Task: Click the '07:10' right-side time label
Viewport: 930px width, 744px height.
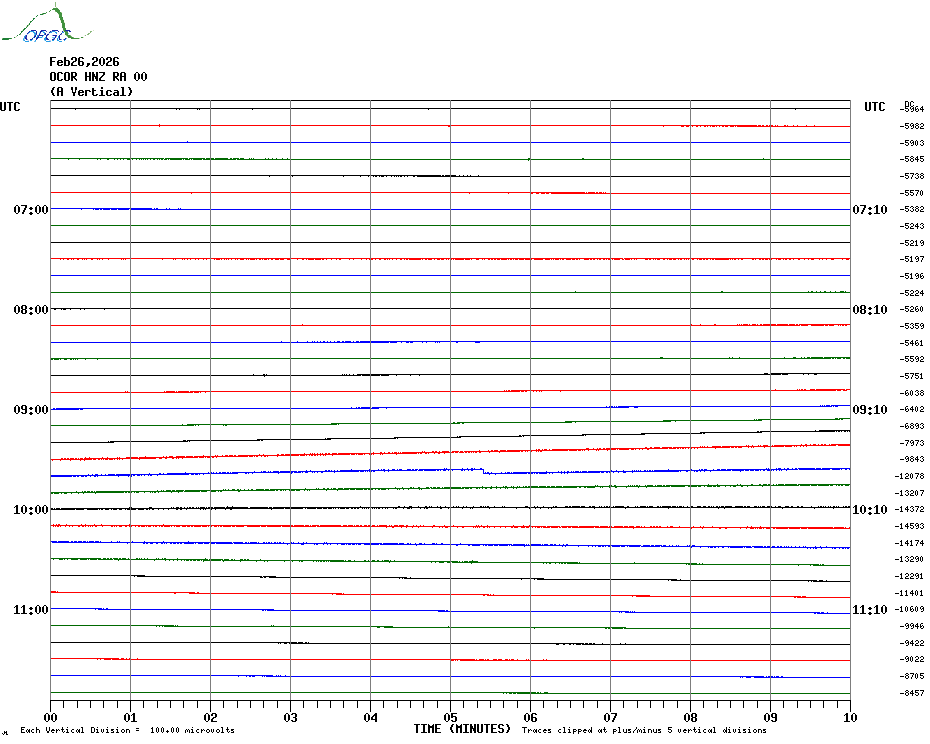Action: [870, 209]
